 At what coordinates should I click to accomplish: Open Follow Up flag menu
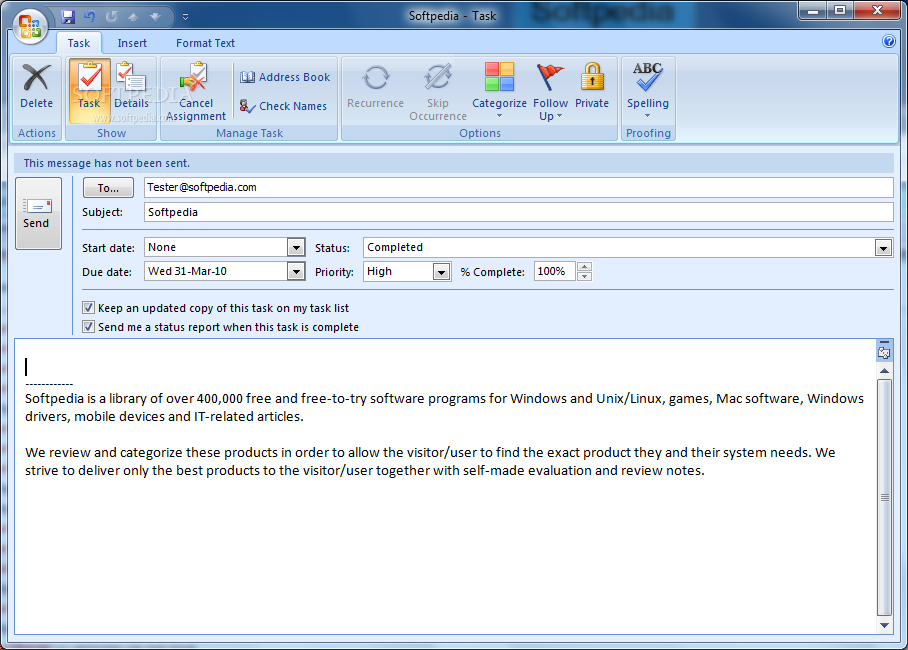pos(550,91)
